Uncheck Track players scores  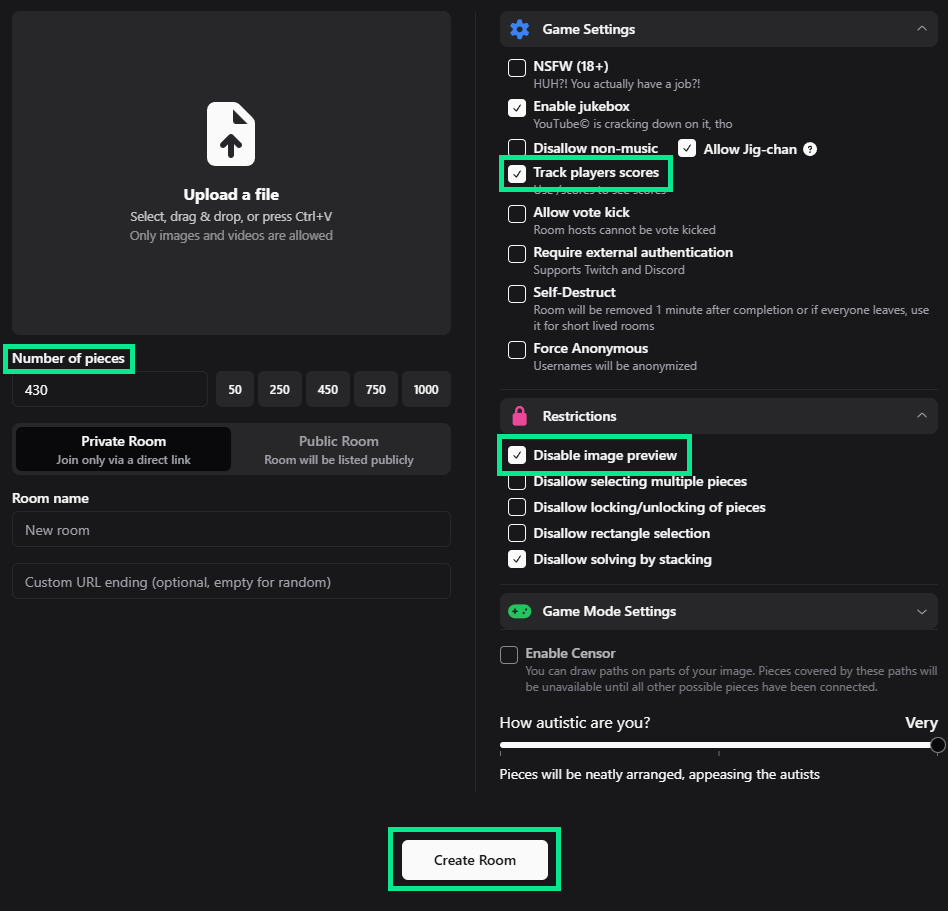coord(517,173)
